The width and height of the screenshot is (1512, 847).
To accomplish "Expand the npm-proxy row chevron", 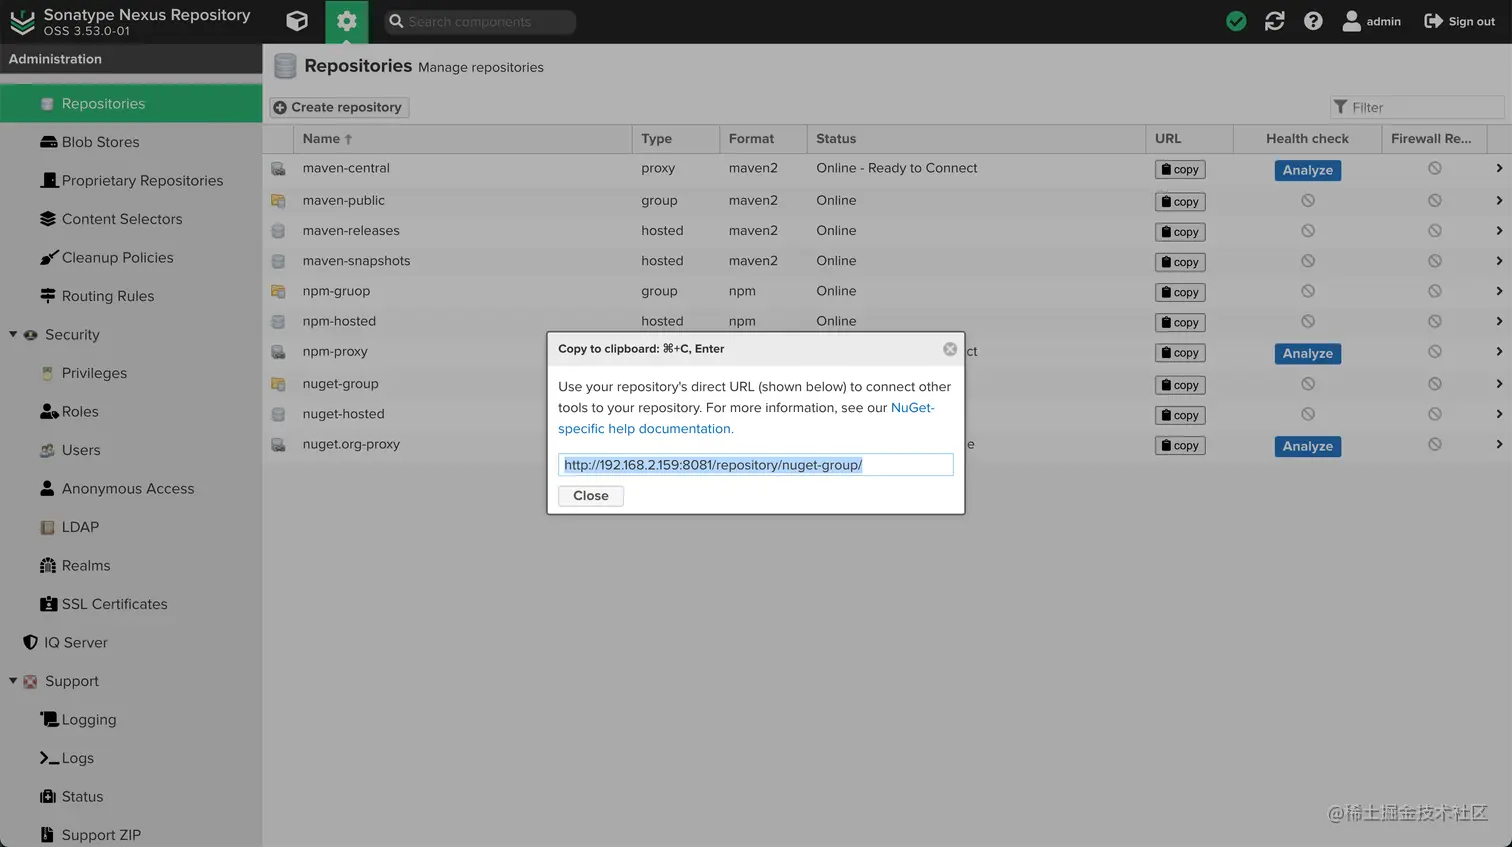I will [1498, 351].
